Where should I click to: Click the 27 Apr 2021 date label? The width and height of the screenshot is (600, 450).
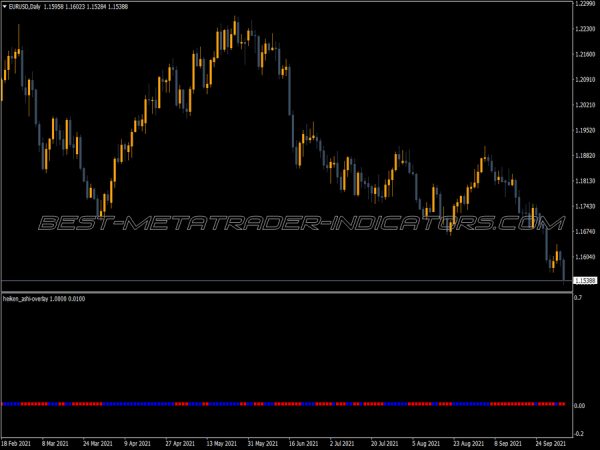pos(180,443)
